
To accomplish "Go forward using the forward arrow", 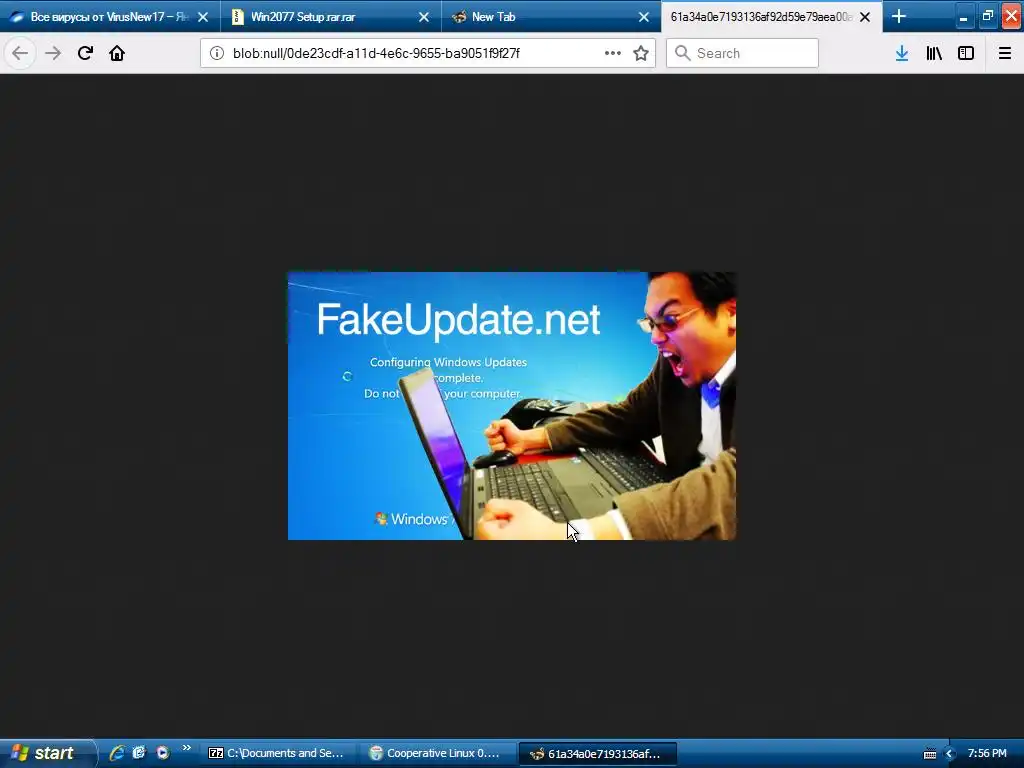I will click(53, 53).
